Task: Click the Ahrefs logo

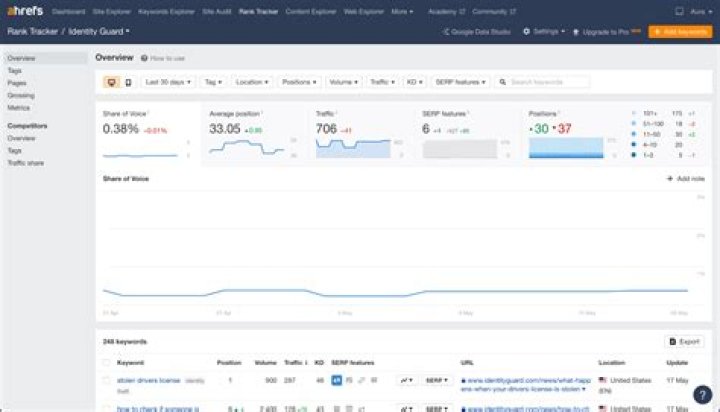Action: coord(24,12)
